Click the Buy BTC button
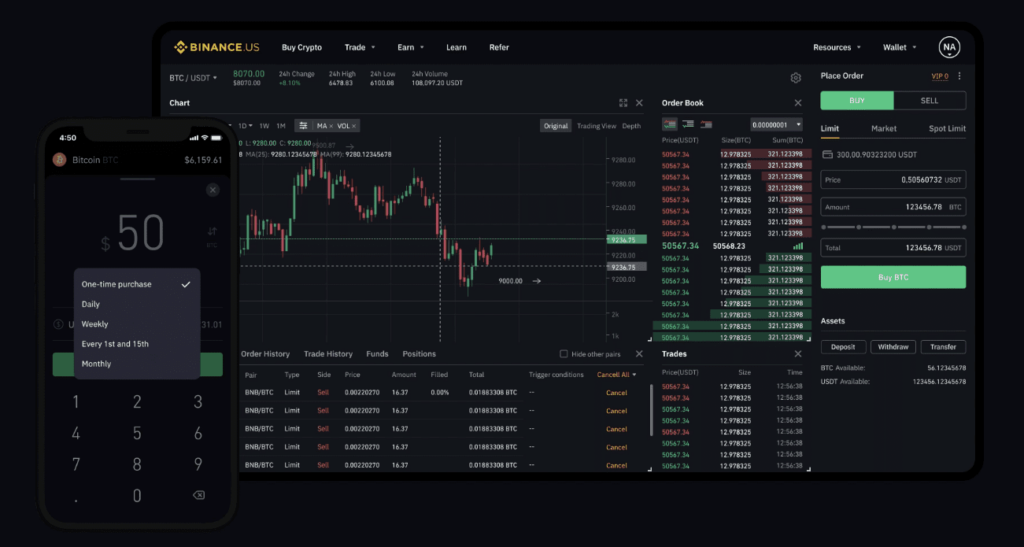Screen dimensions: 1024x547 tap(893, 277)
